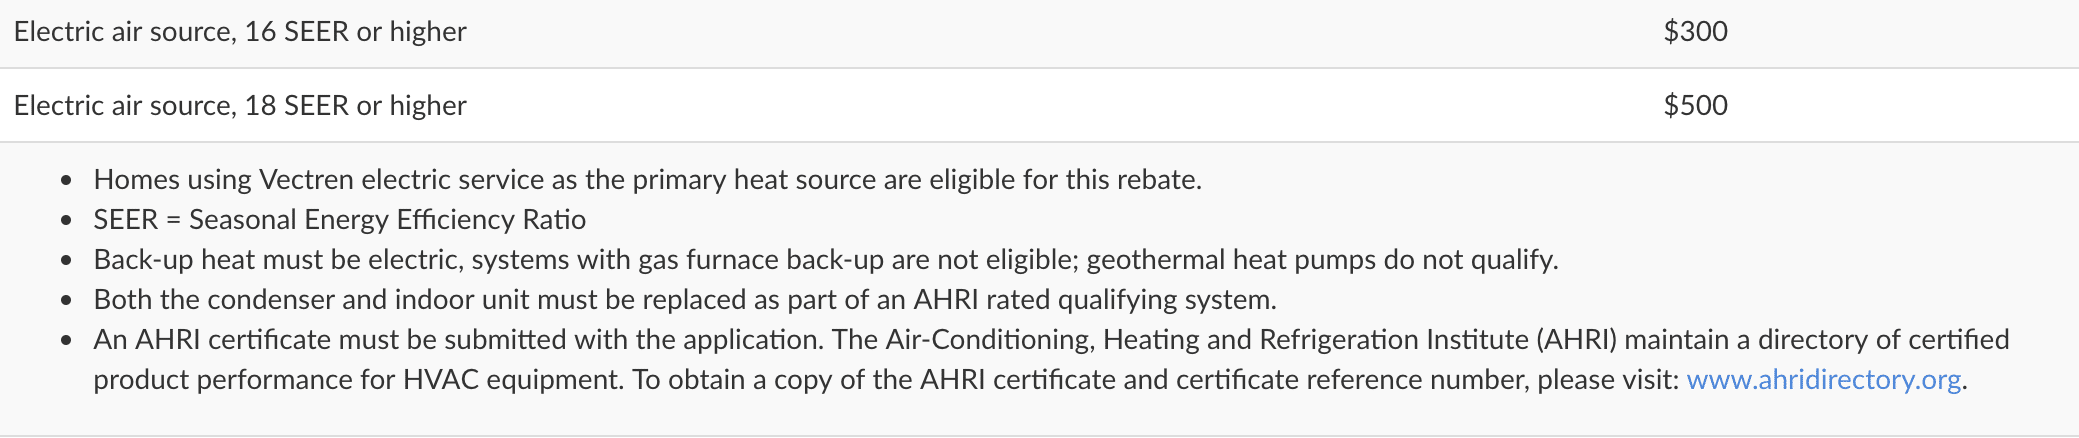Click the bullet point before Back-up heat
Viewport: 2079px width, 438px height.
66,261
